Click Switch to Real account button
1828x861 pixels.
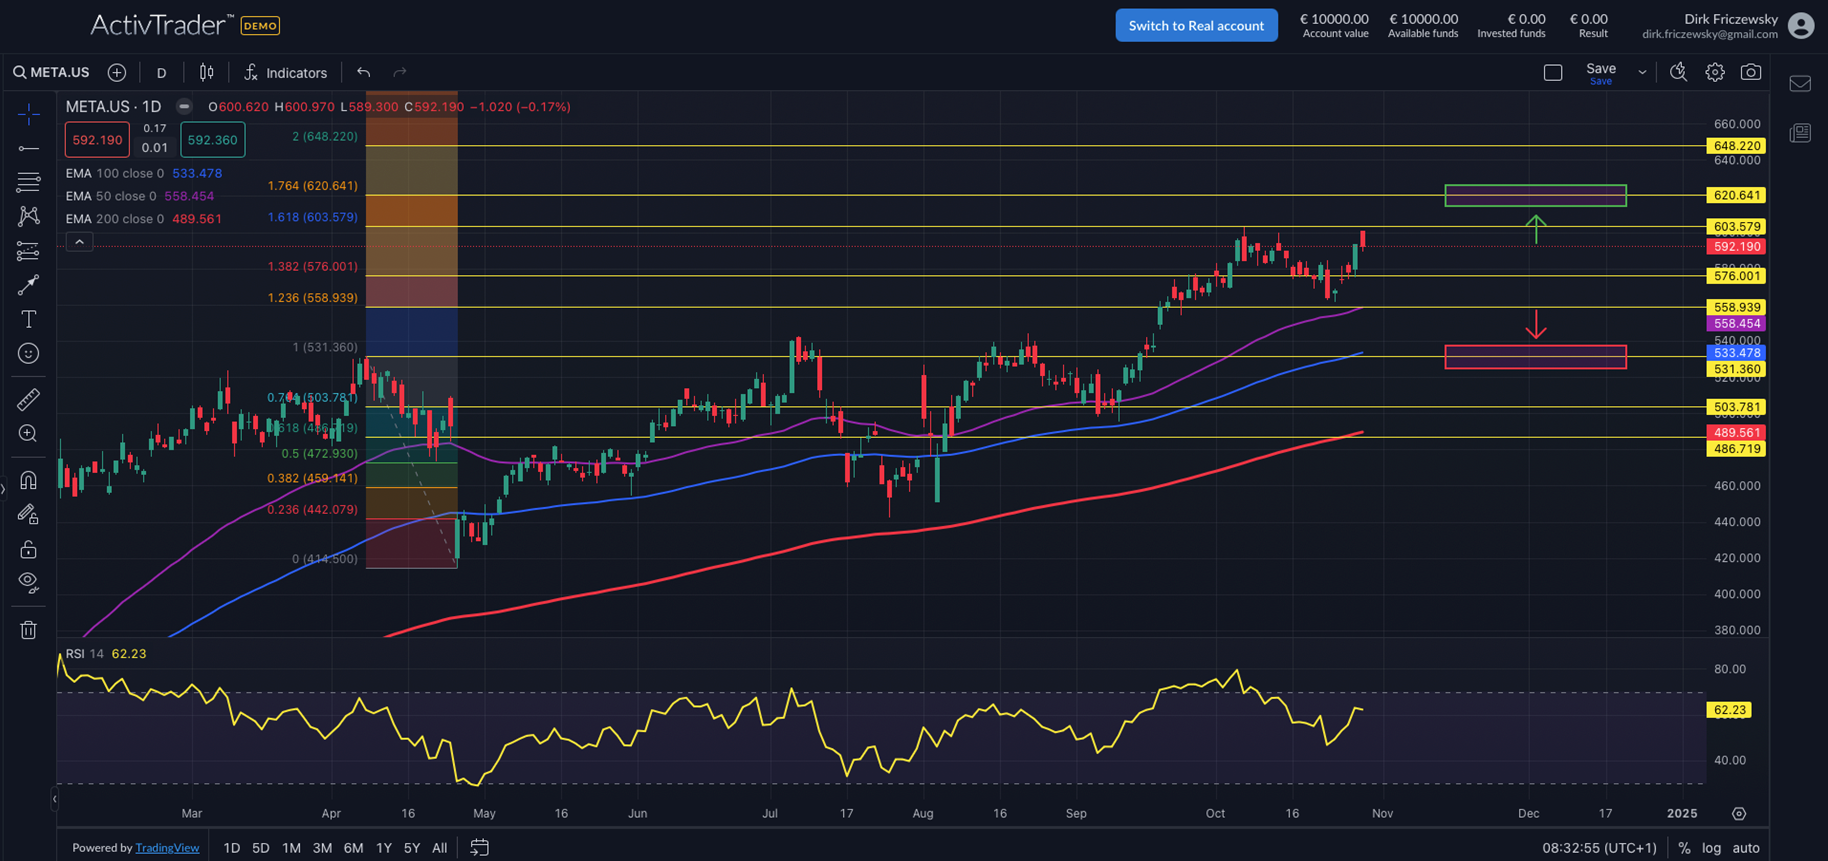[1196, 26]
